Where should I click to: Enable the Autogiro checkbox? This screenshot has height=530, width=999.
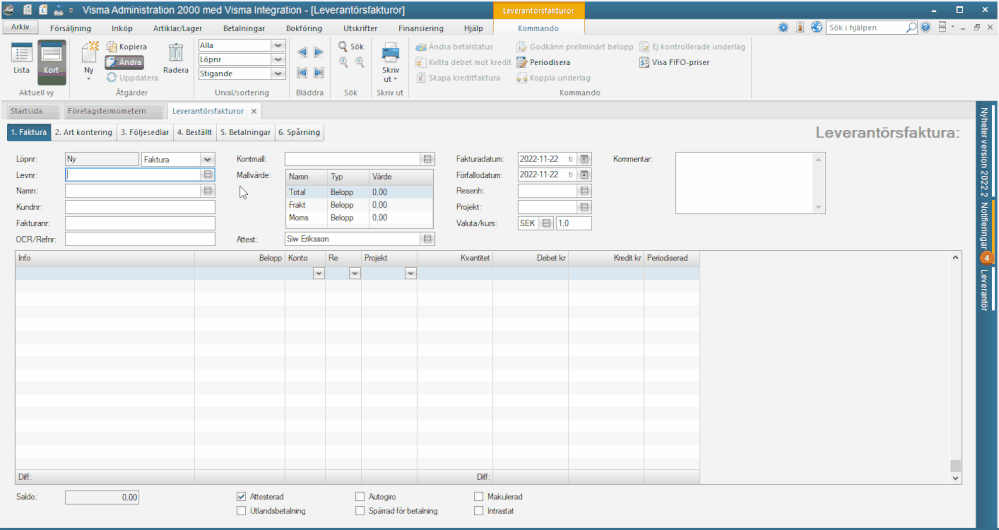(360, 496)
